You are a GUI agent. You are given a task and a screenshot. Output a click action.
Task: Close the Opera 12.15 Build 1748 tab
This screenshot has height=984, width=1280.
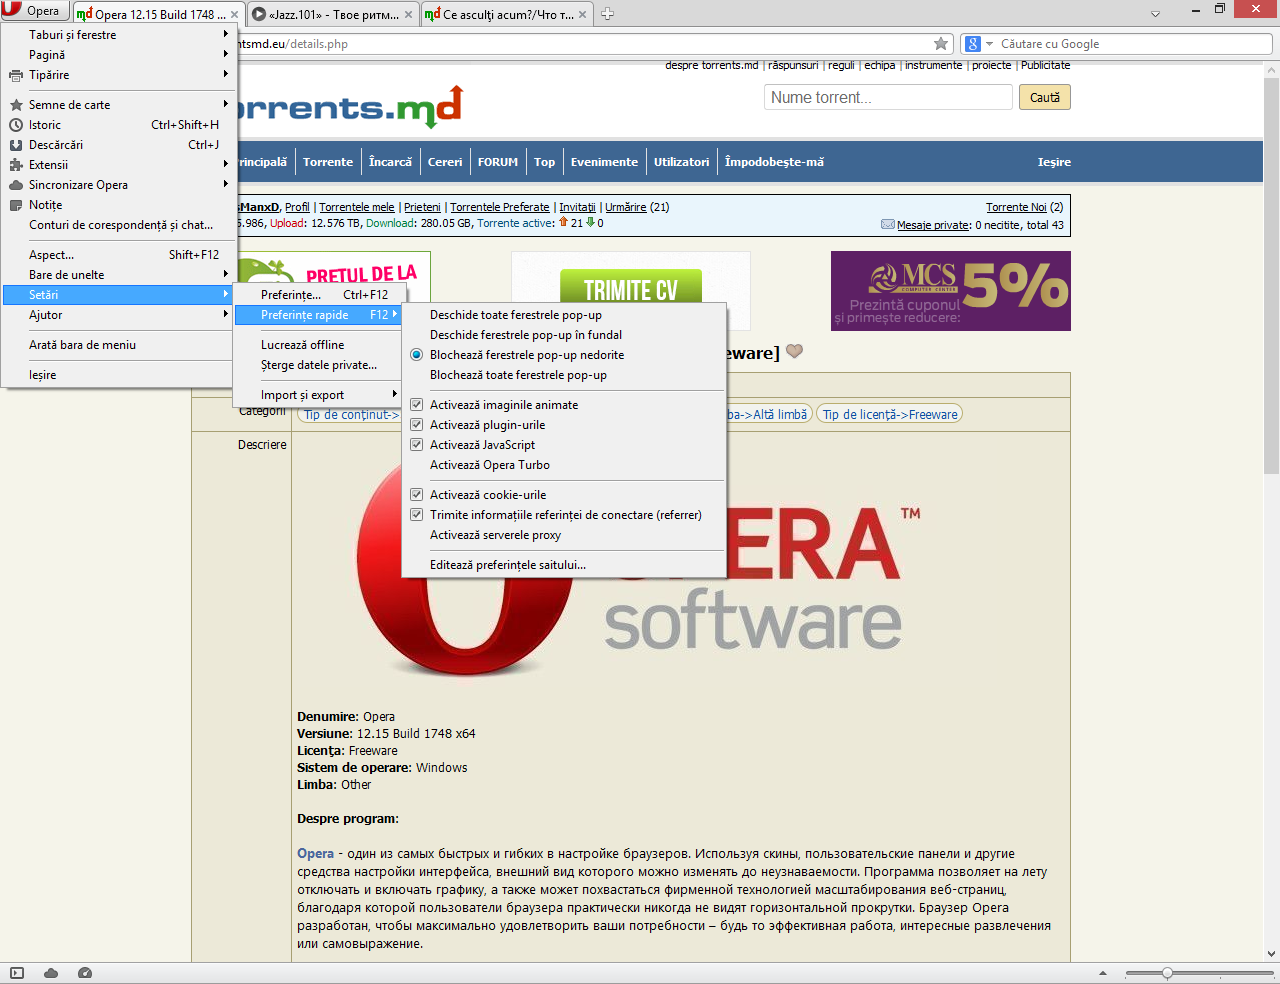tap(235, 15)
